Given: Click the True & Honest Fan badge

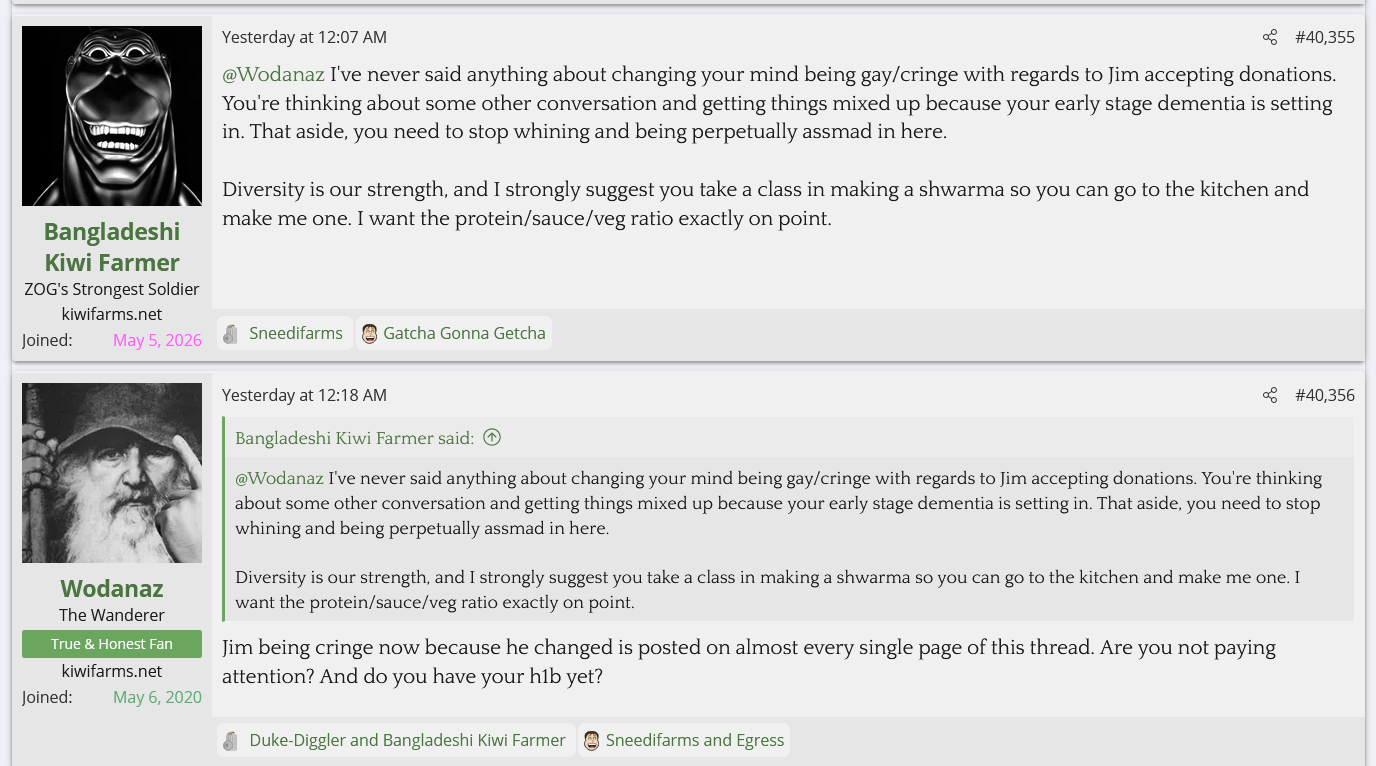Looking at the screenshot, I should pyautogui.click(x=112, y=644).
